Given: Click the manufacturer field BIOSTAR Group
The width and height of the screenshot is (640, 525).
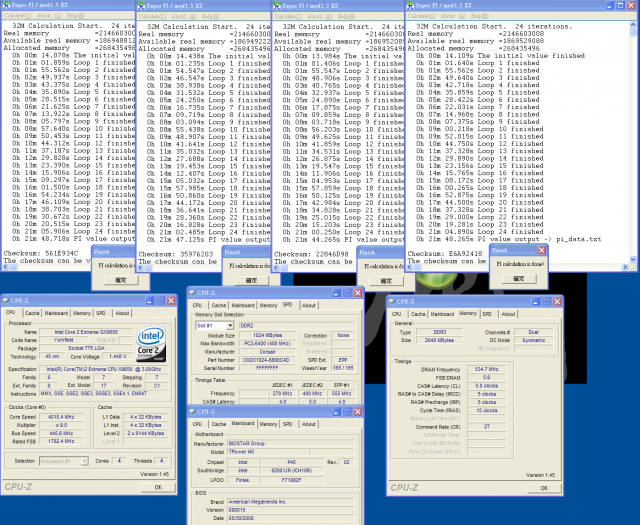Looking at the screenshot, I should (x=290, y=443).
